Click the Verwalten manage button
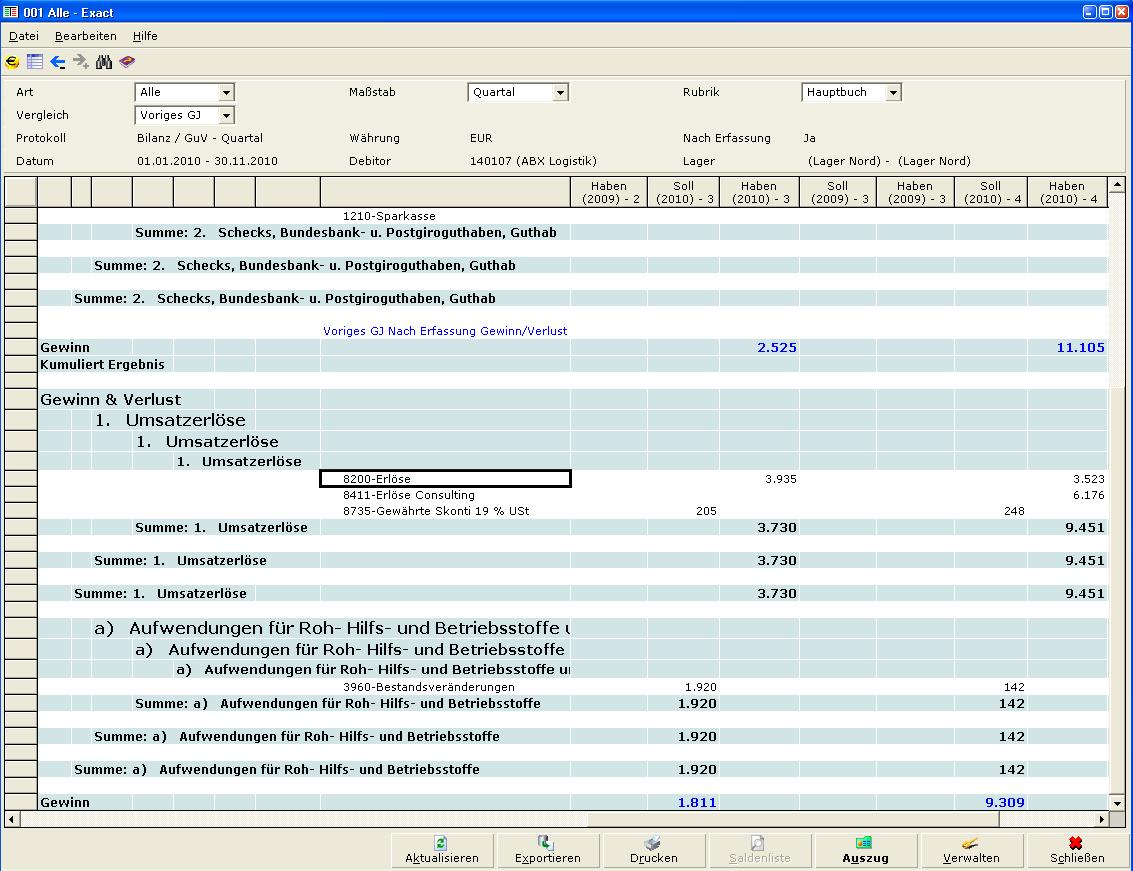 (x=970, y=850)
